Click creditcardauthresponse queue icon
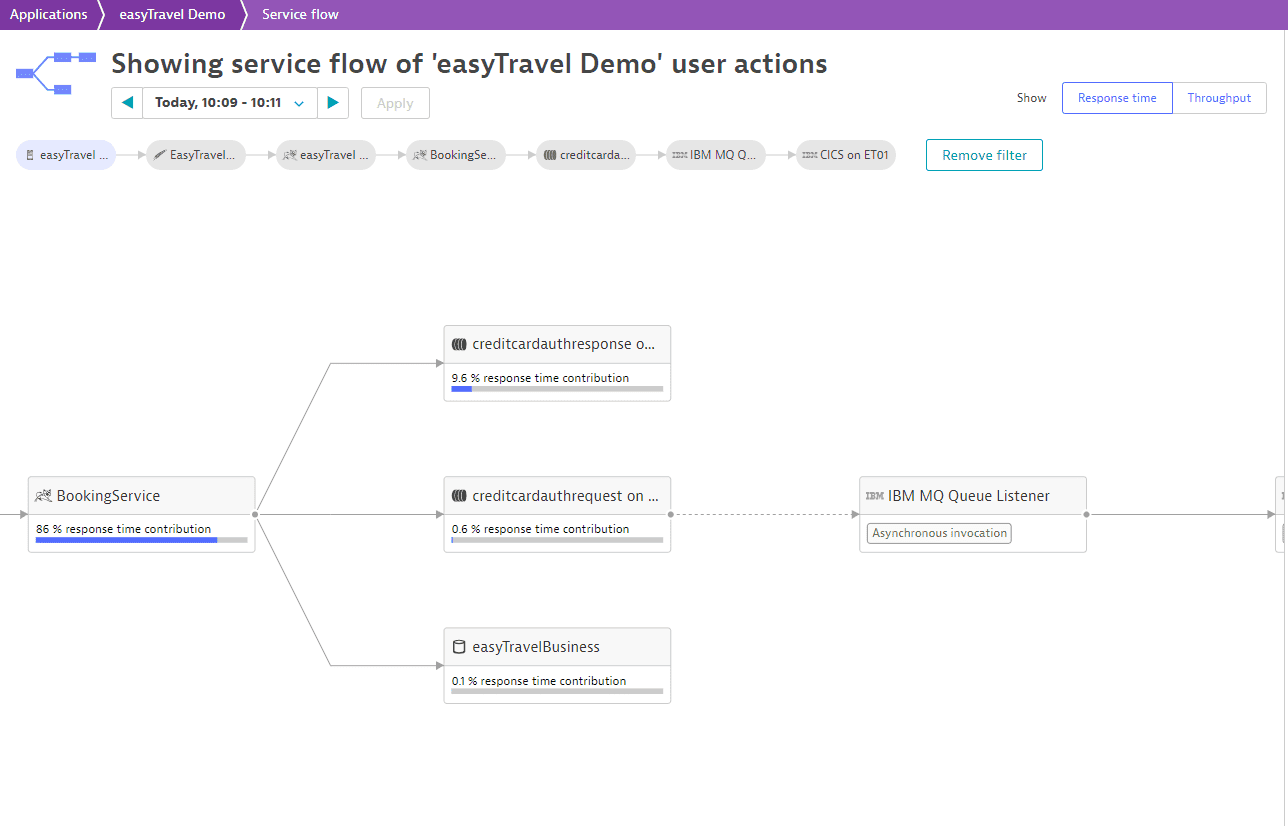Viewport: 1288px width, 826px height. pyautogui.click(x=459, y=344)
